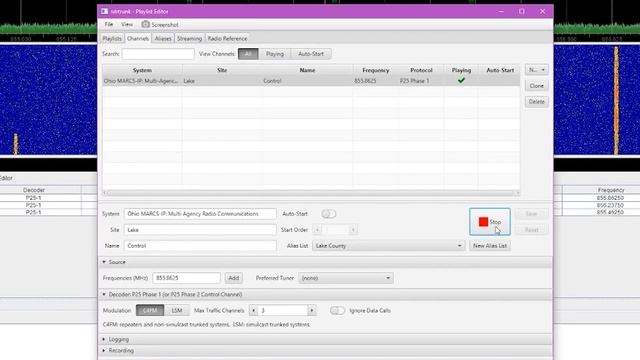Select the Ohio MARCS-IP channel row
Screen dimensions: 640x360
[x=311, y=81]
